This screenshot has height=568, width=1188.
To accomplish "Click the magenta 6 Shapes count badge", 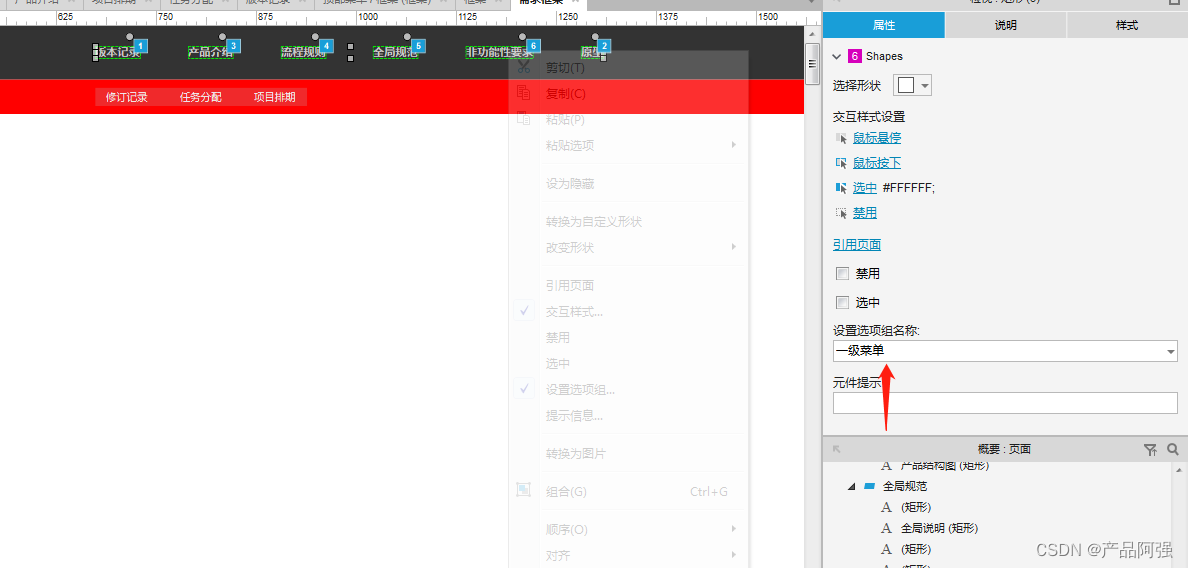I will (855, 56).
